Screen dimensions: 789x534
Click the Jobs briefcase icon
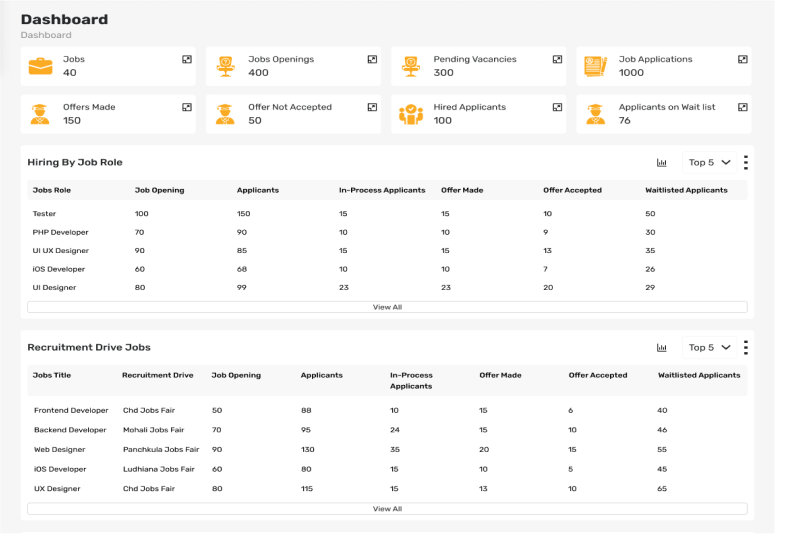pos(40,66)
